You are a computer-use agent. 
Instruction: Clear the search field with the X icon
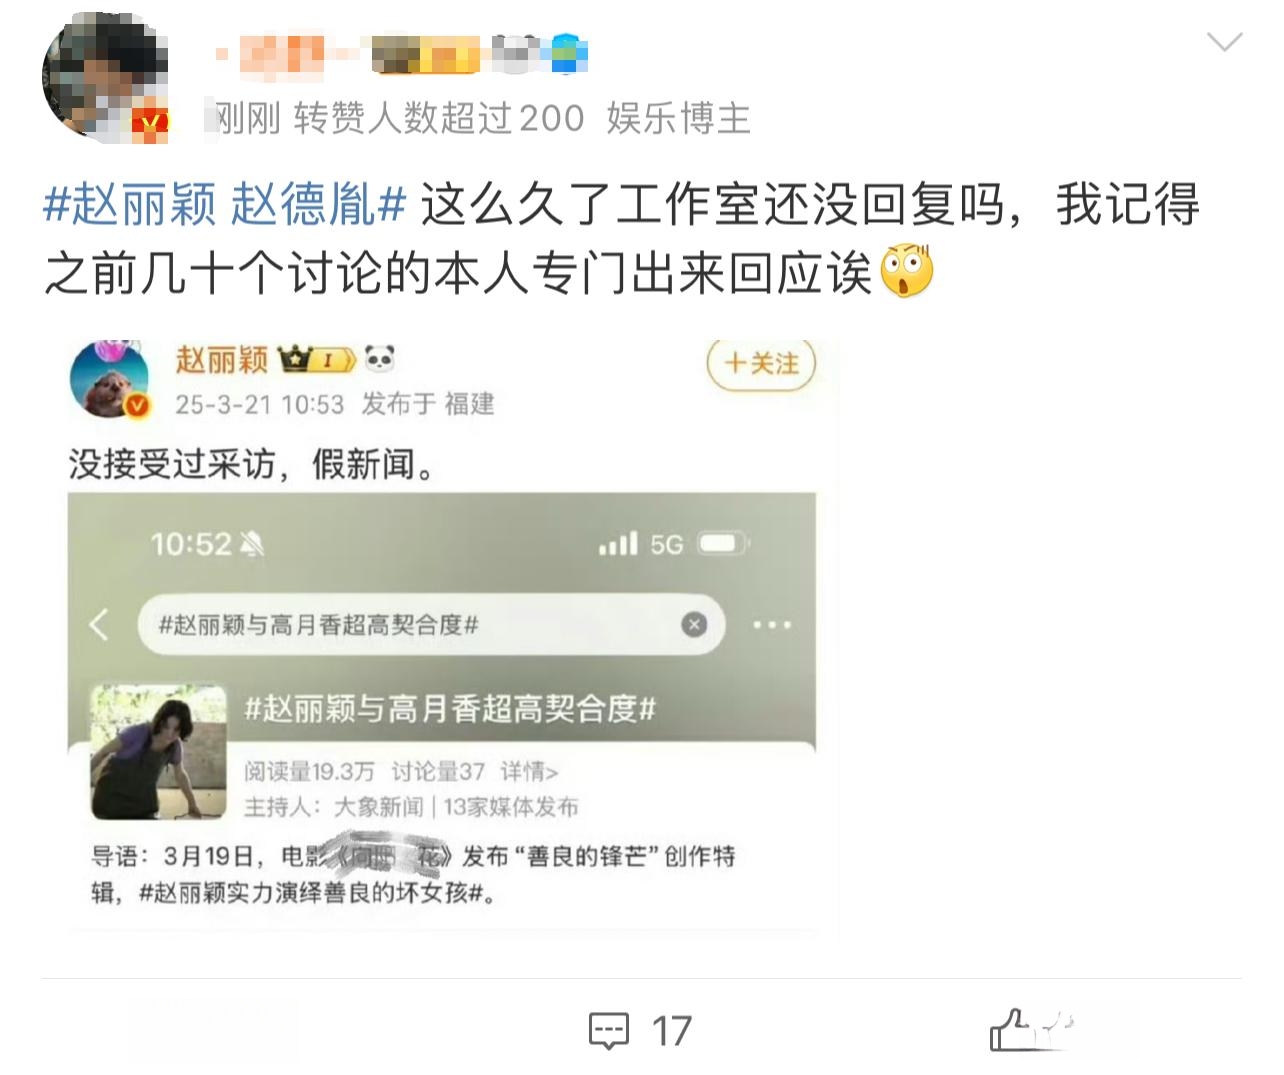(x=694, y=625)
